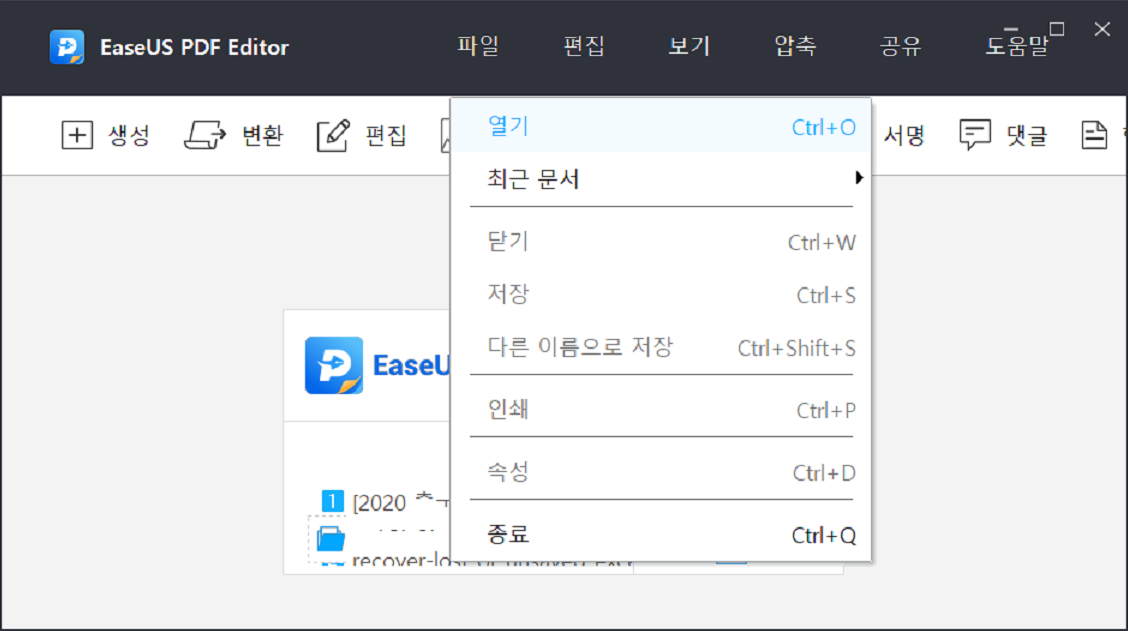The image size is (1128, 631).
Task: Open recent file 1 starting with [2020
Action: tap(380, 501)
